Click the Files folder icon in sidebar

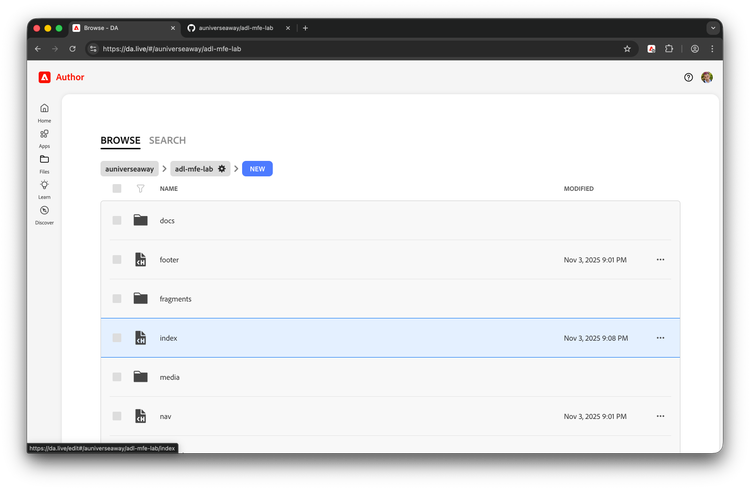[44, 160]
